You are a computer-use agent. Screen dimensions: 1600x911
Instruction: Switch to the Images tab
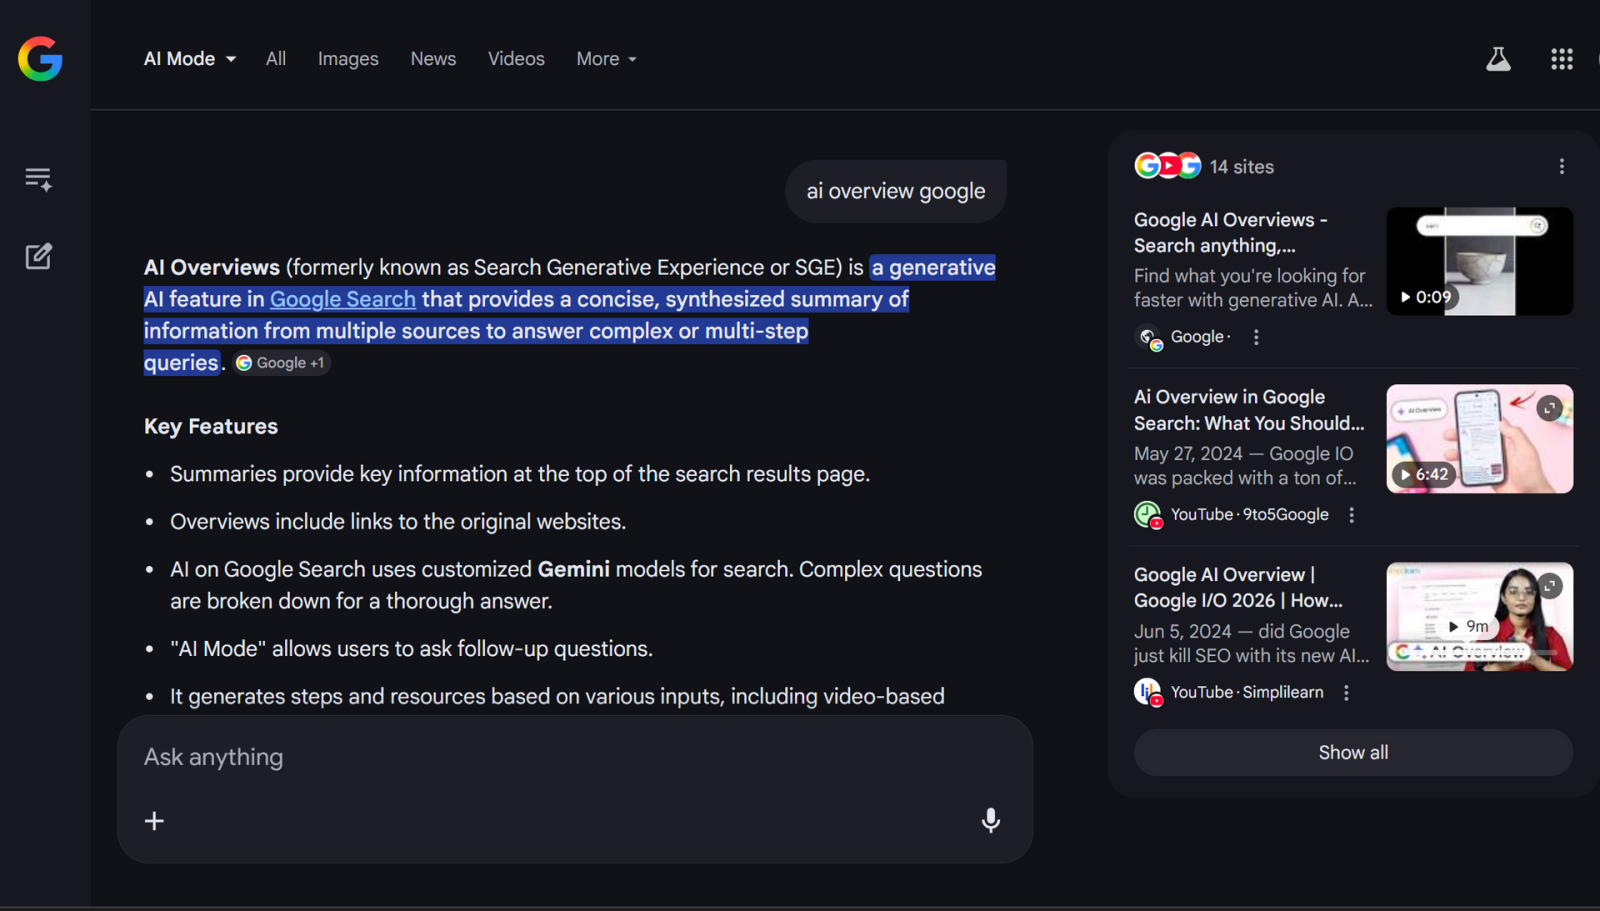348,59
